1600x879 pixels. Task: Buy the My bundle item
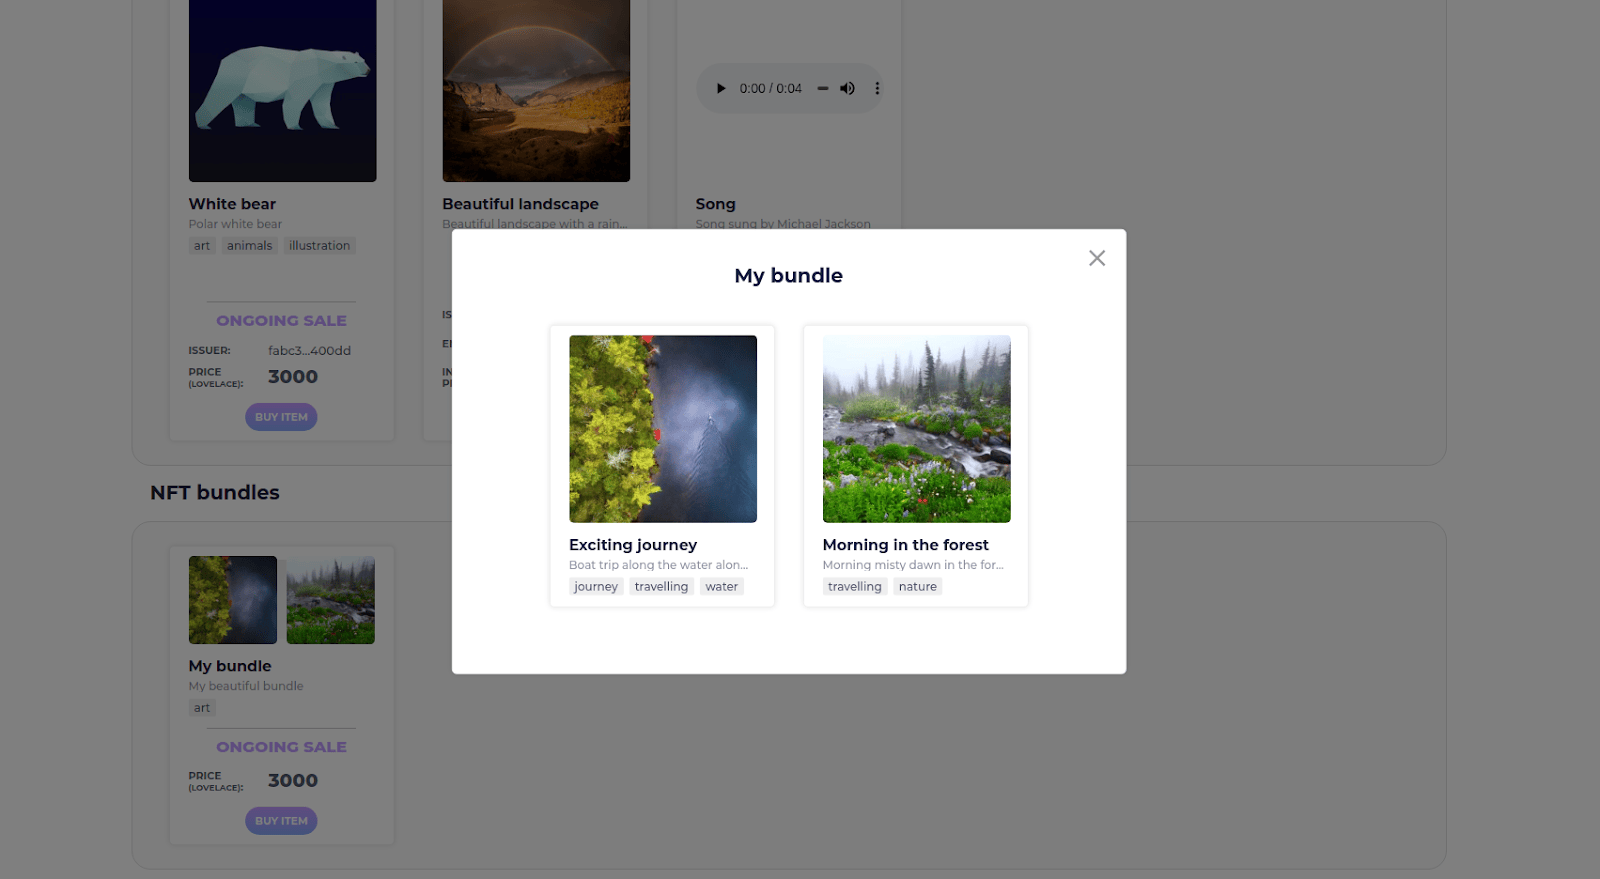pos(281,821)
